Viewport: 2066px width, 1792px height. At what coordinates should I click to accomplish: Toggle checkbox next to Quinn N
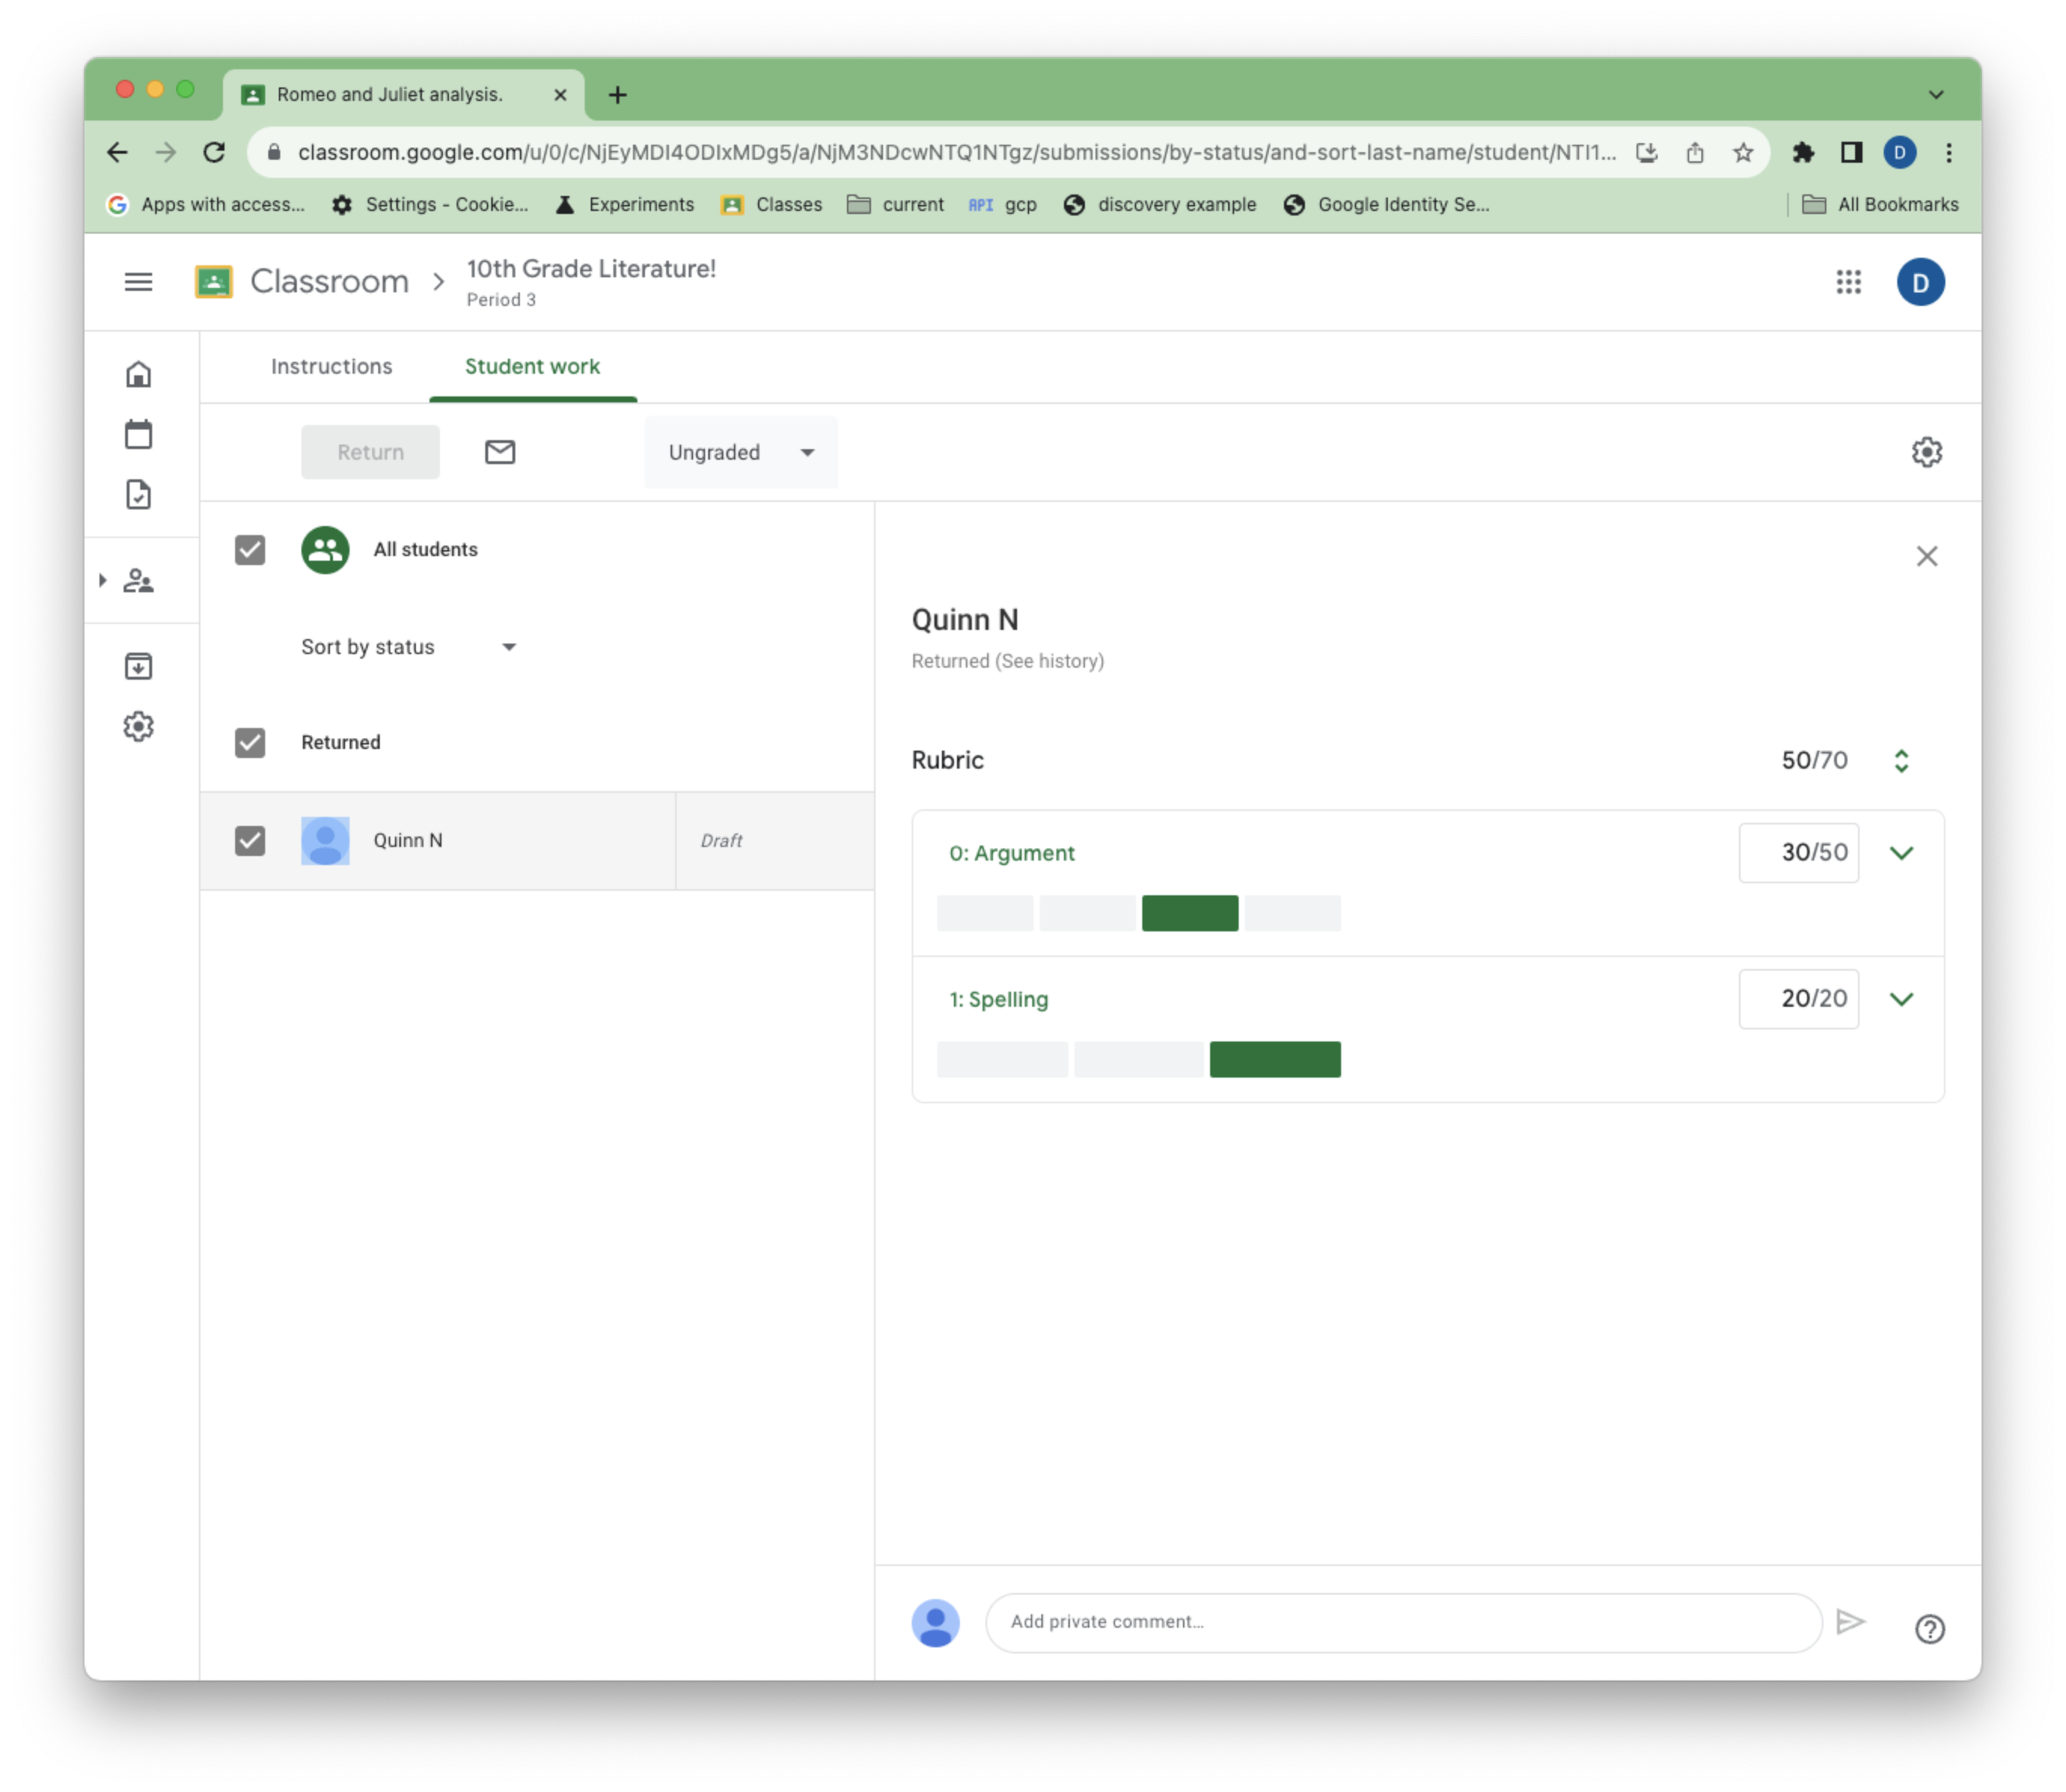click(x=249, y=839)
